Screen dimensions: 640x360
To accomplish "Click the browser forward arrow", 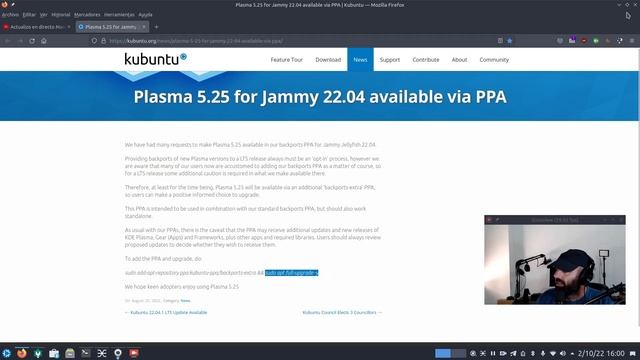I will click(x=20, y=41).
